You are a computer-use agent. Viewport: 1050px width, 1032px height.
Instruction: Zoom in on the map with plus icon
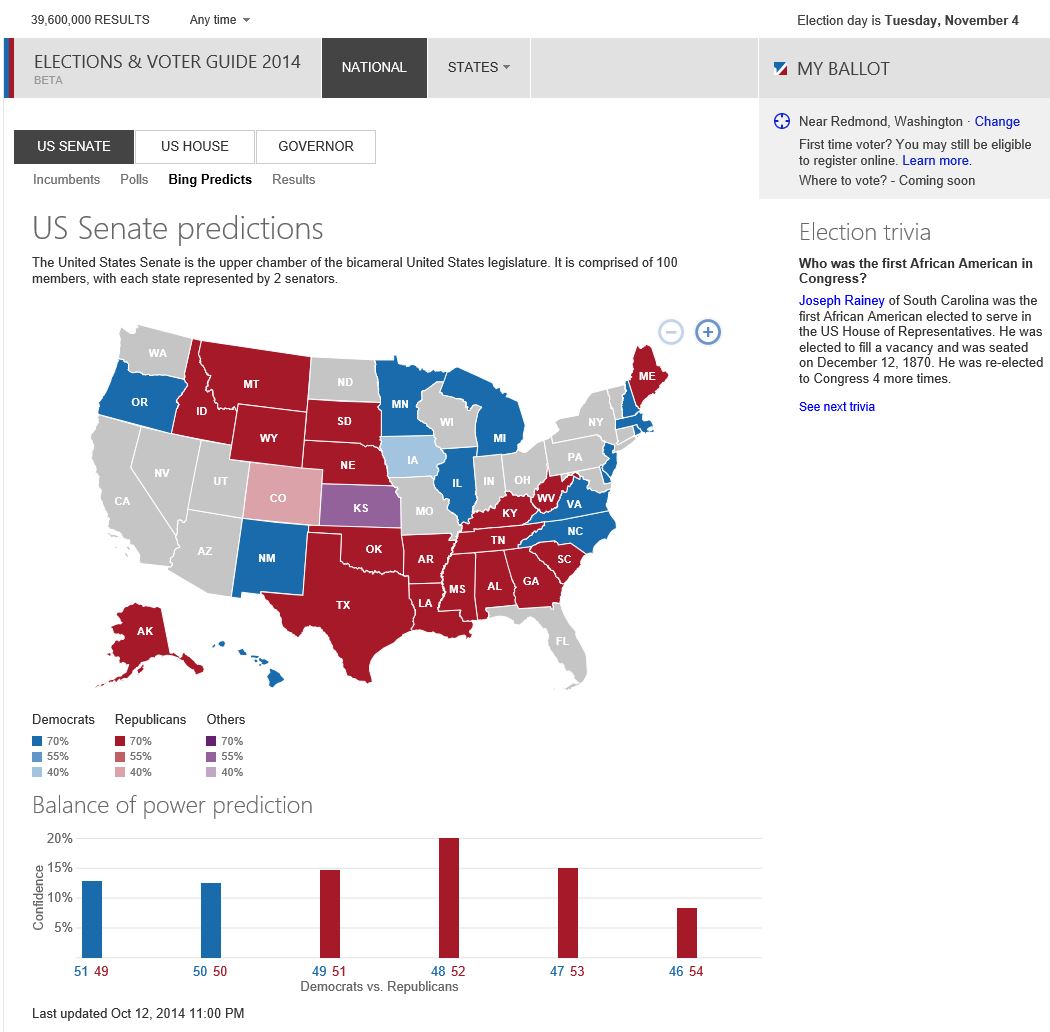708,331
